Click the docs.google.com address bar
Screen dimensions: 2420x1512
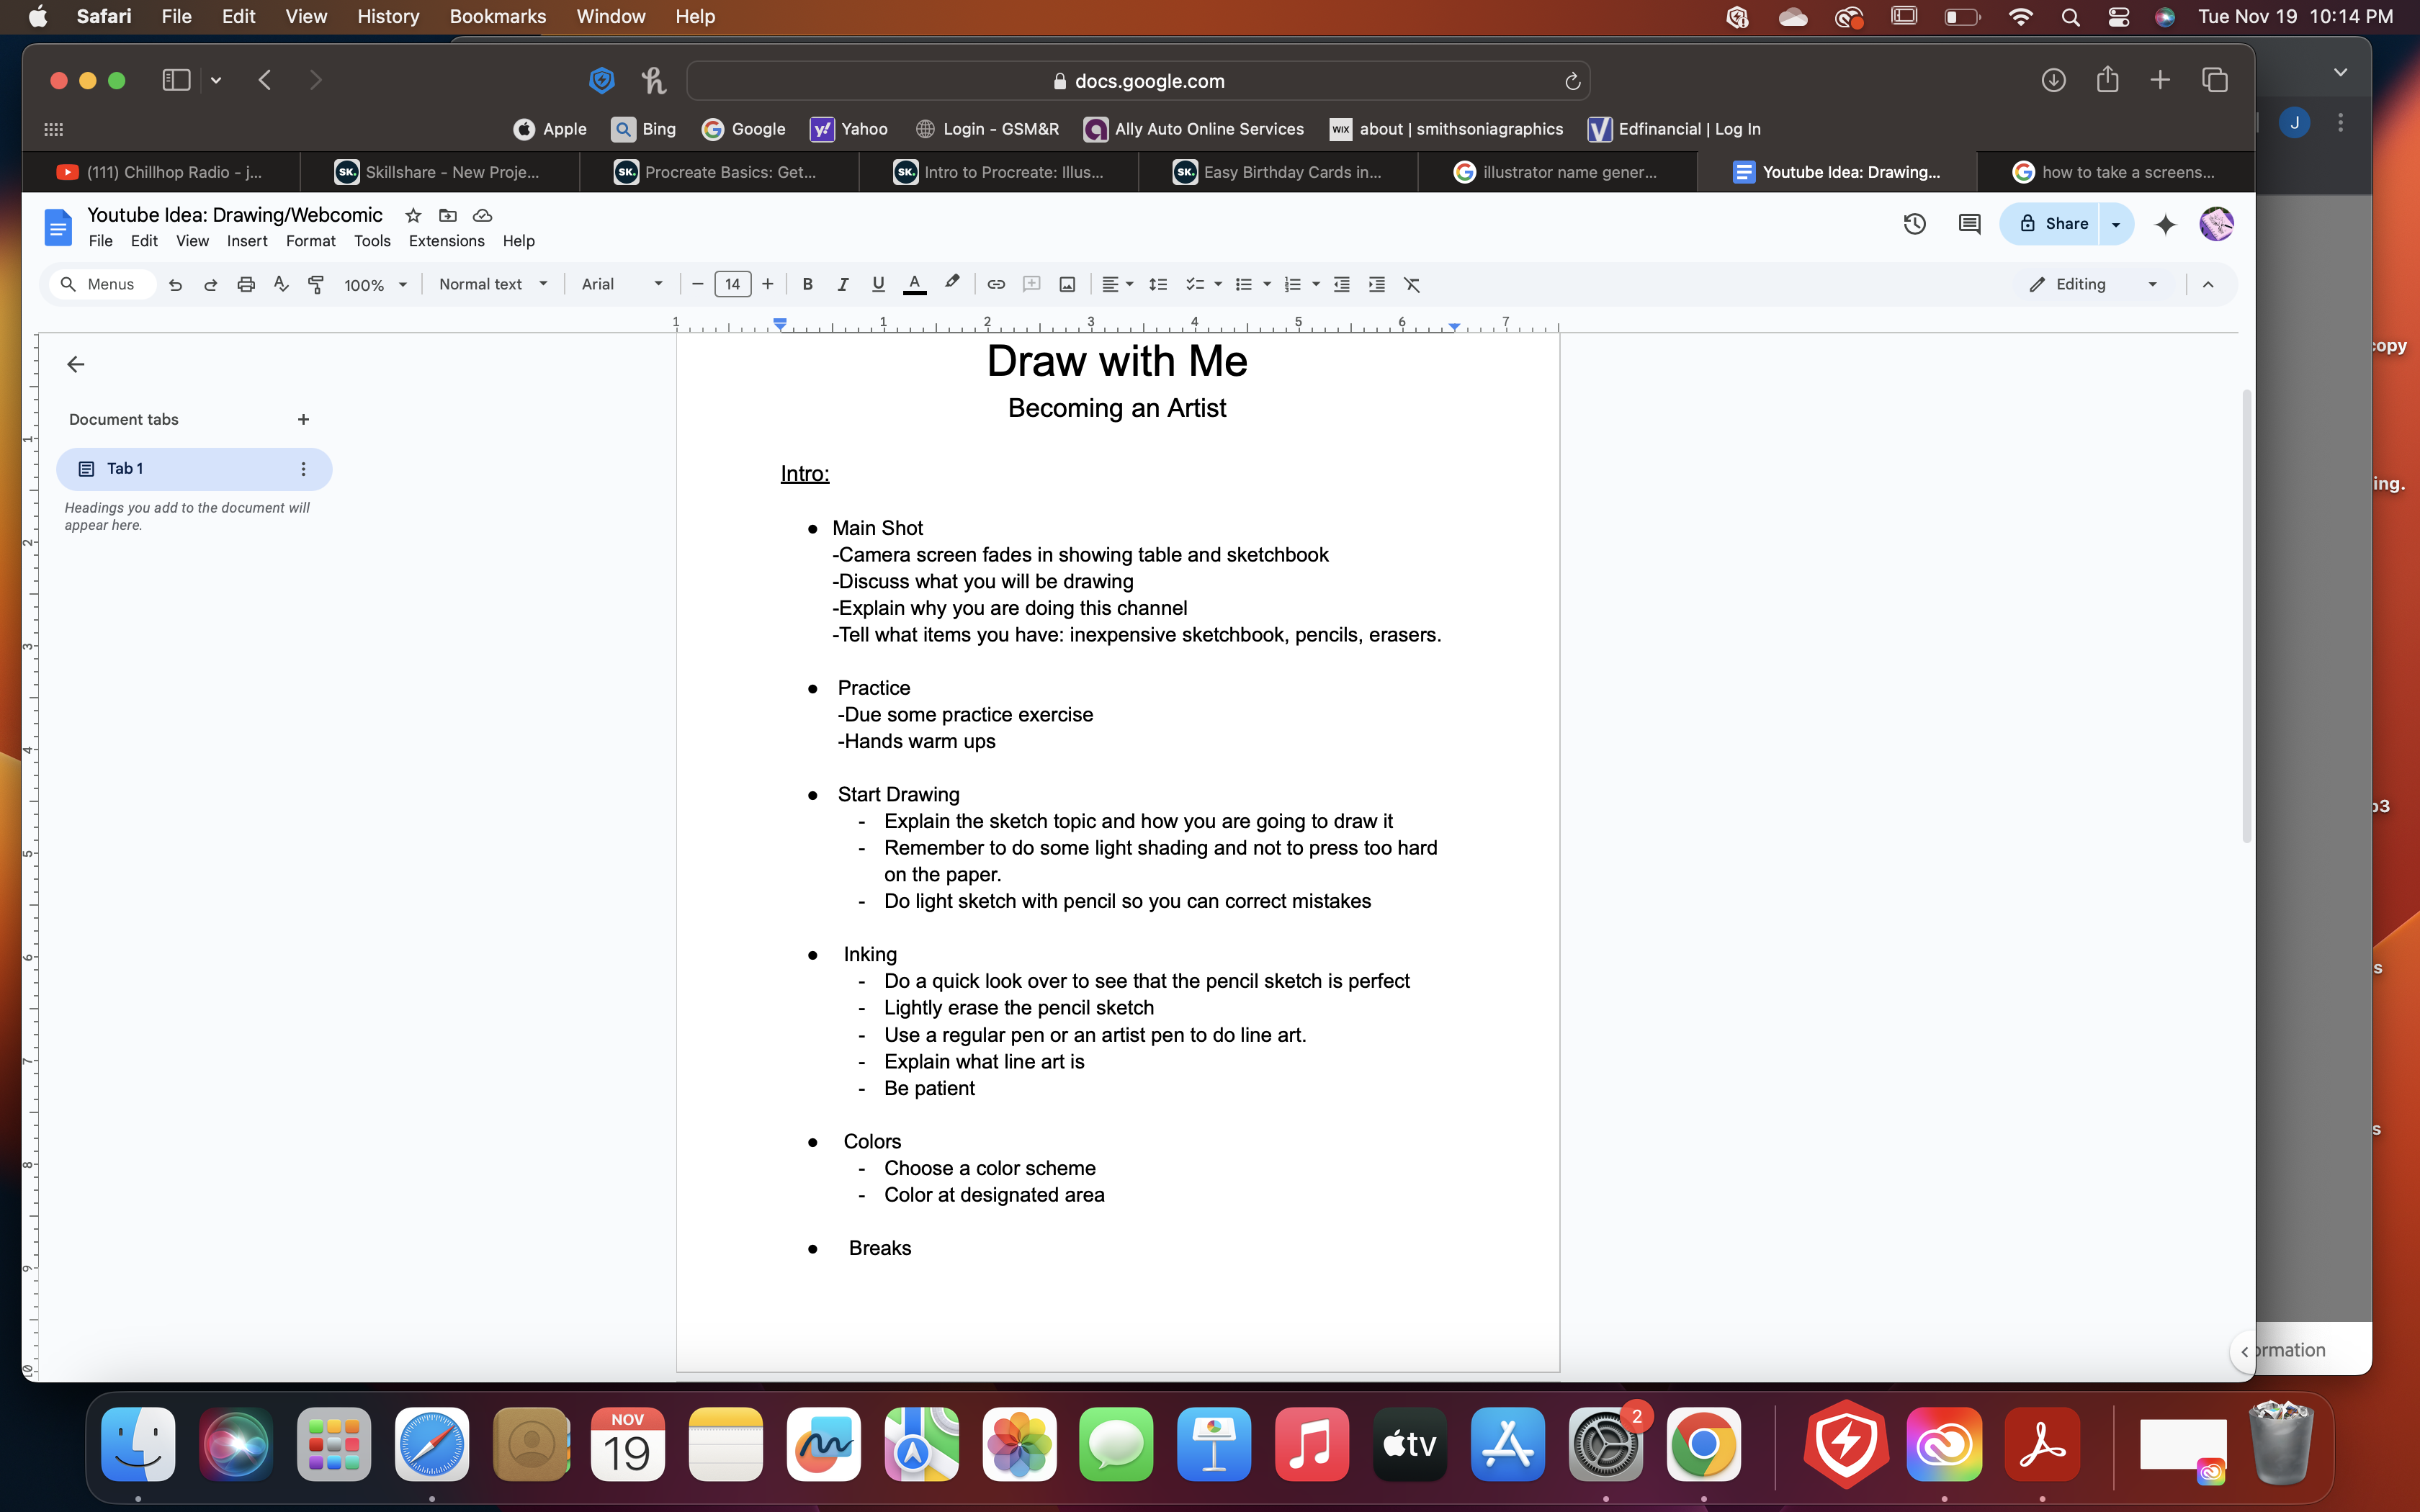[1138, 81]
